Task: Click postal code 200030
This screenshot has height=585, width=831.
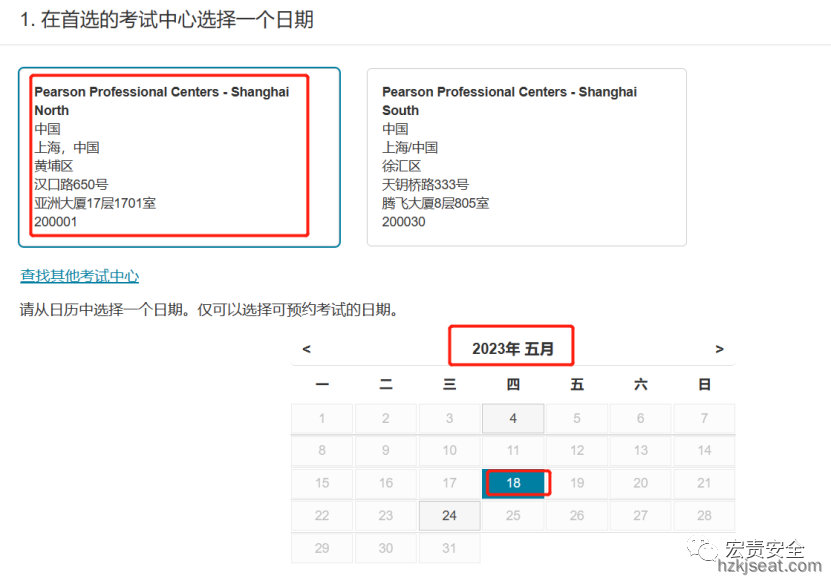Action: click(x=403, y=221)
